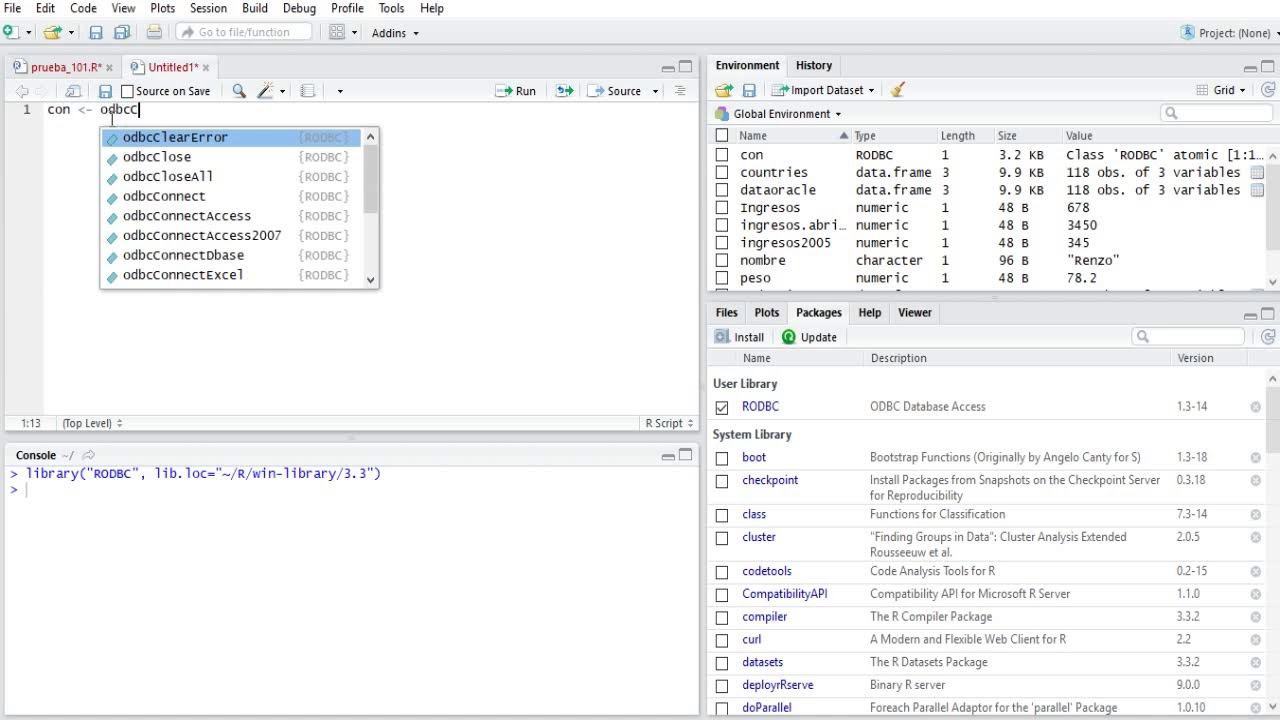The width and height of the screenshot is (1280, 720).
Task: Click the Run button
Action: tap(516, 91)
